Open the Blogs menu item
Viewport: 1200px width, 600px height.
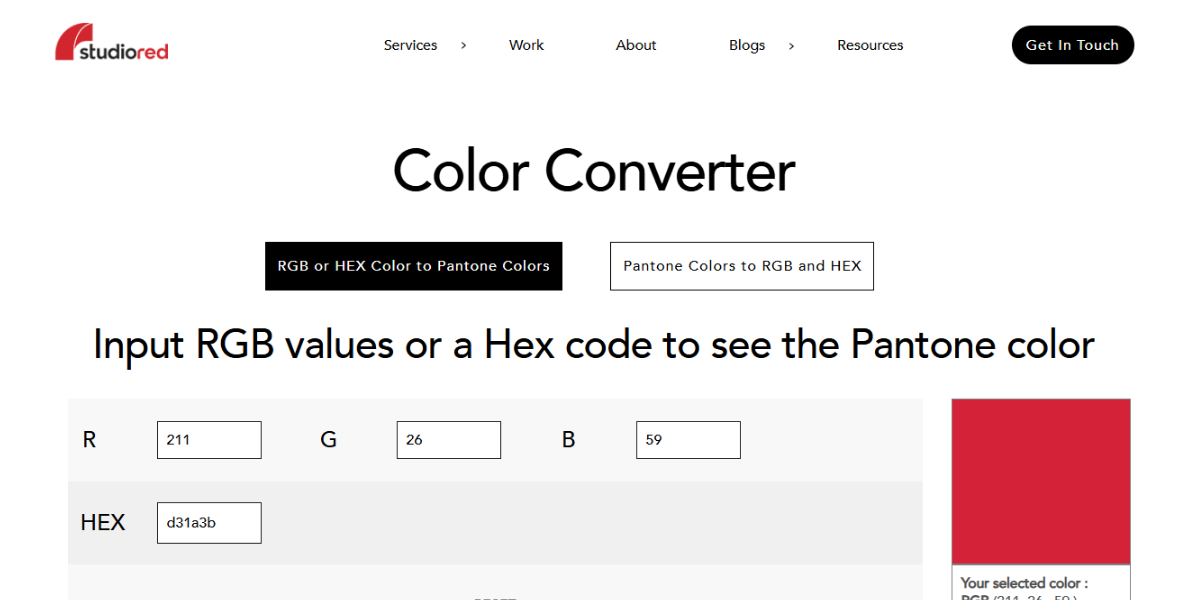pos(747,45)
